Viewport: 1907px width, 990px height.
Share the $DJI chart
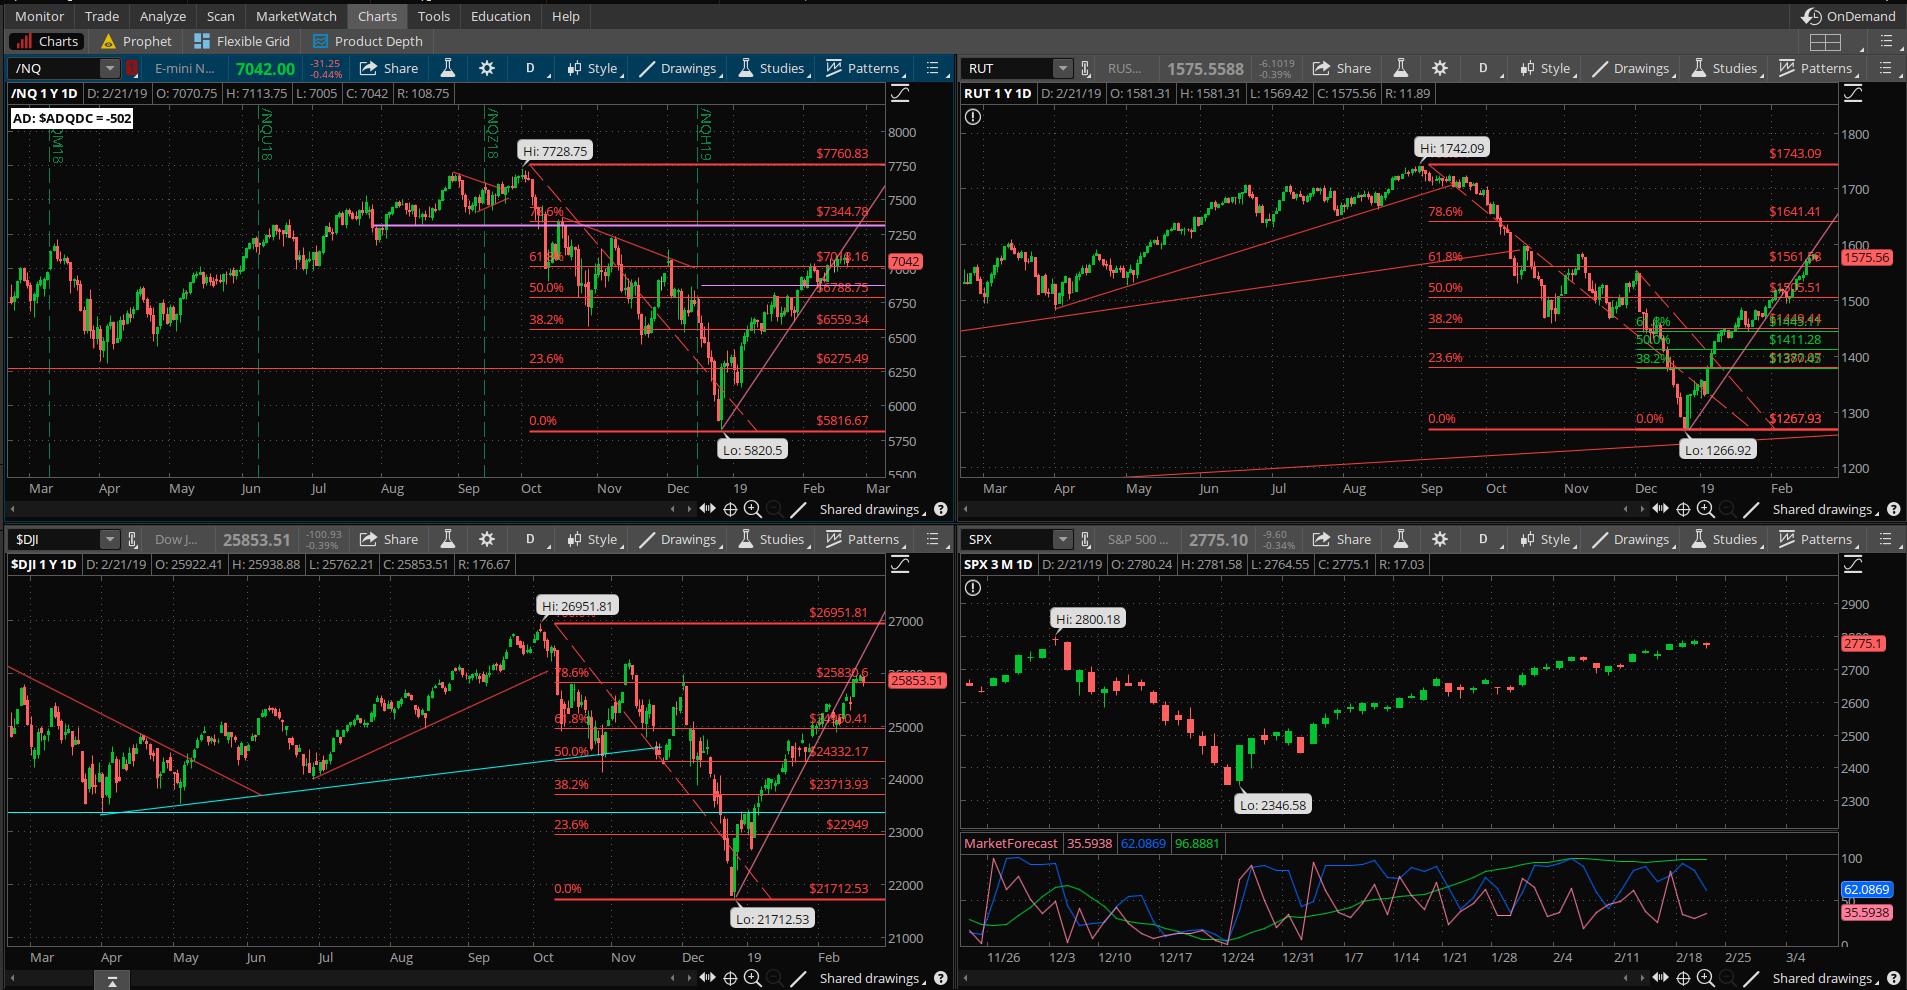point(389,539)
